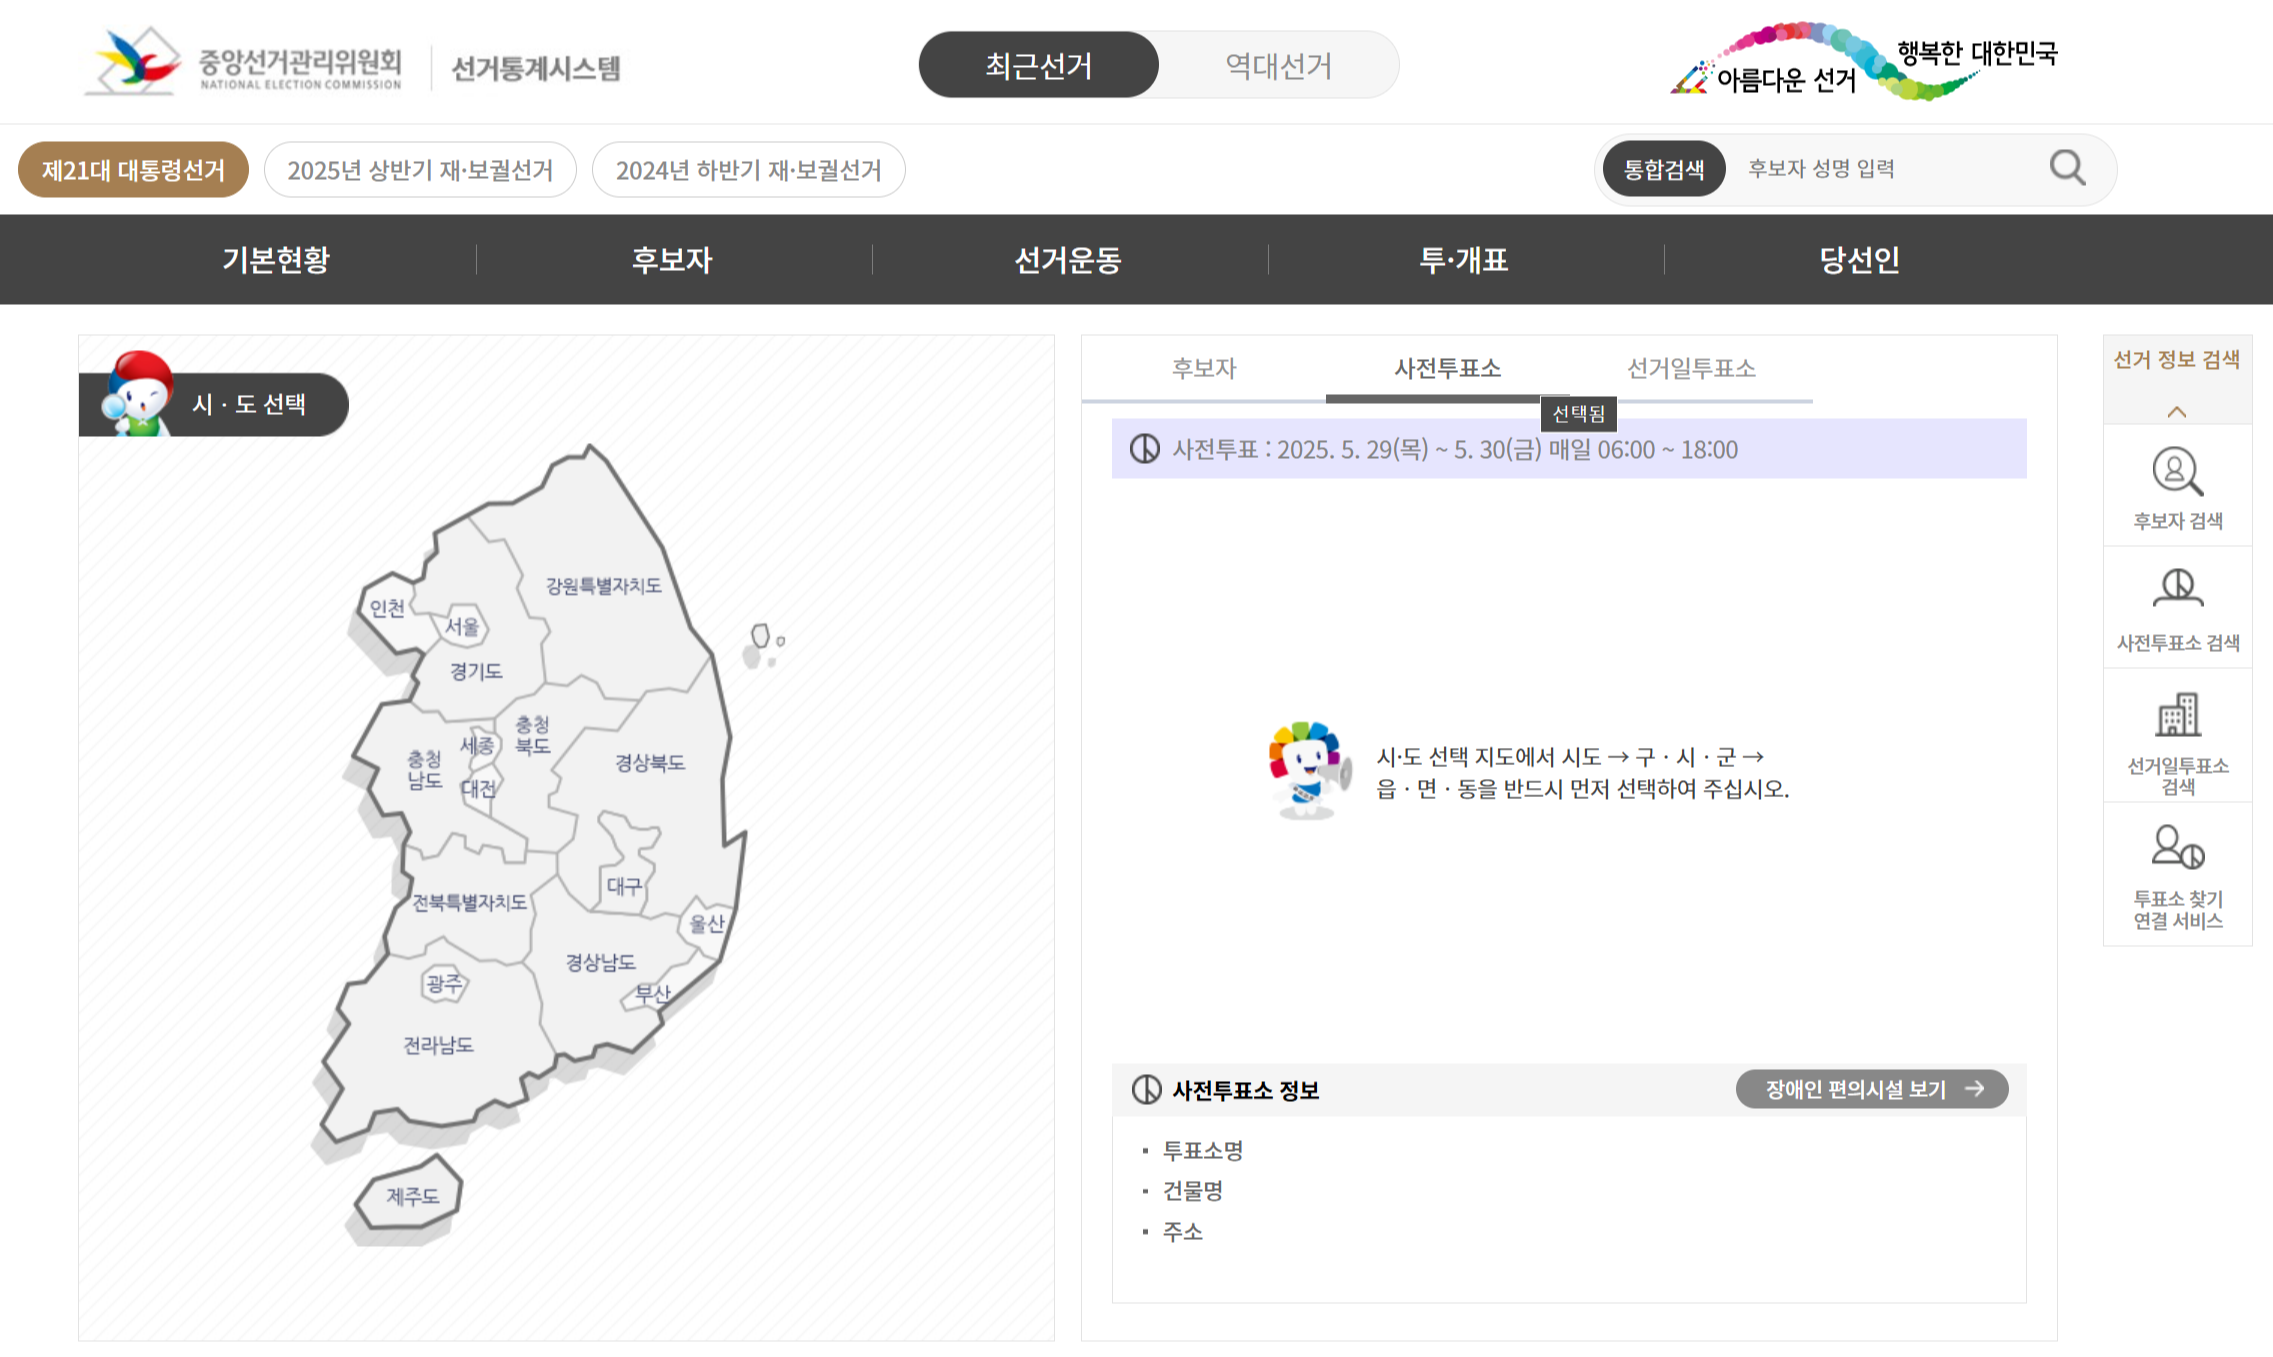Select the 2025년 상반기 재·보궐선거 pill
The image size is (2273, 1357).
click(x=420, y=170)
